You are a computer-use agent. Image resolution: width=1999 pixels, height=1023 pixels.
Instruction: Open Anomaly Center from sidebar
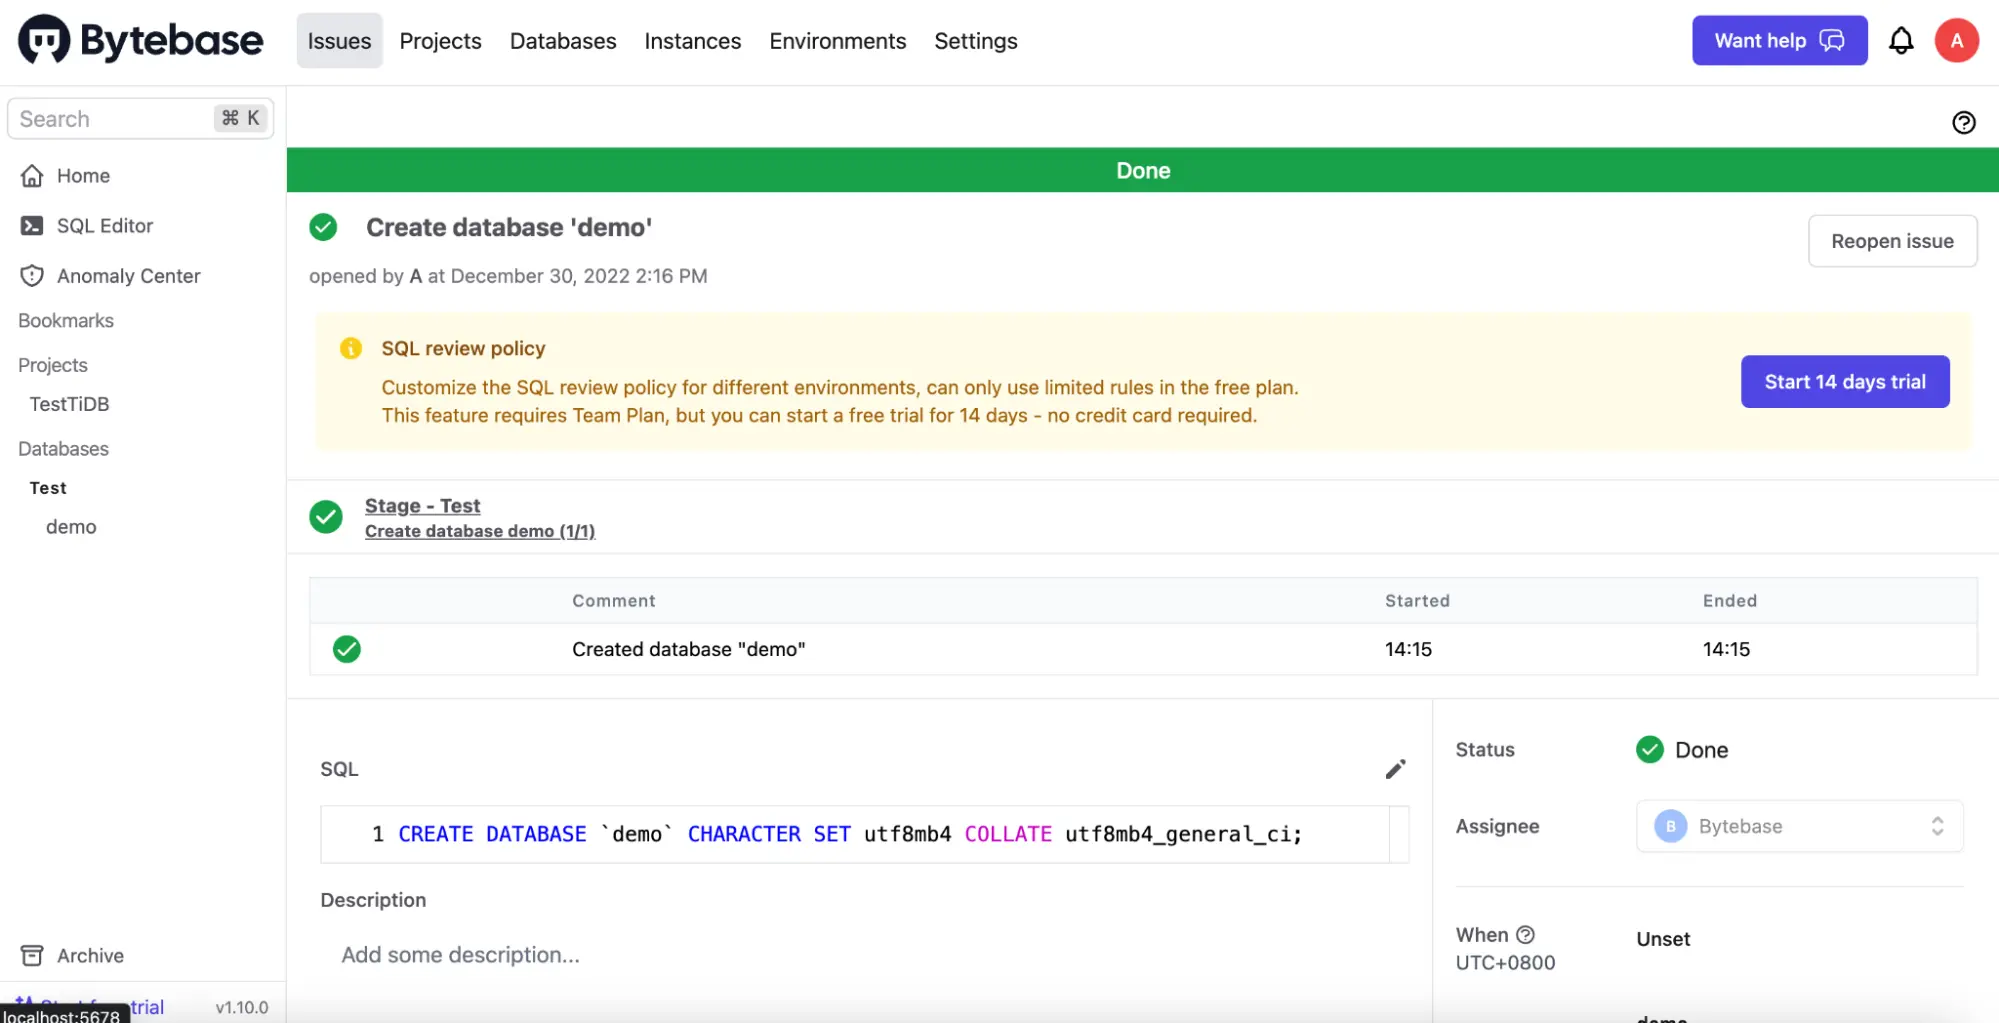[x=129, y=276]
